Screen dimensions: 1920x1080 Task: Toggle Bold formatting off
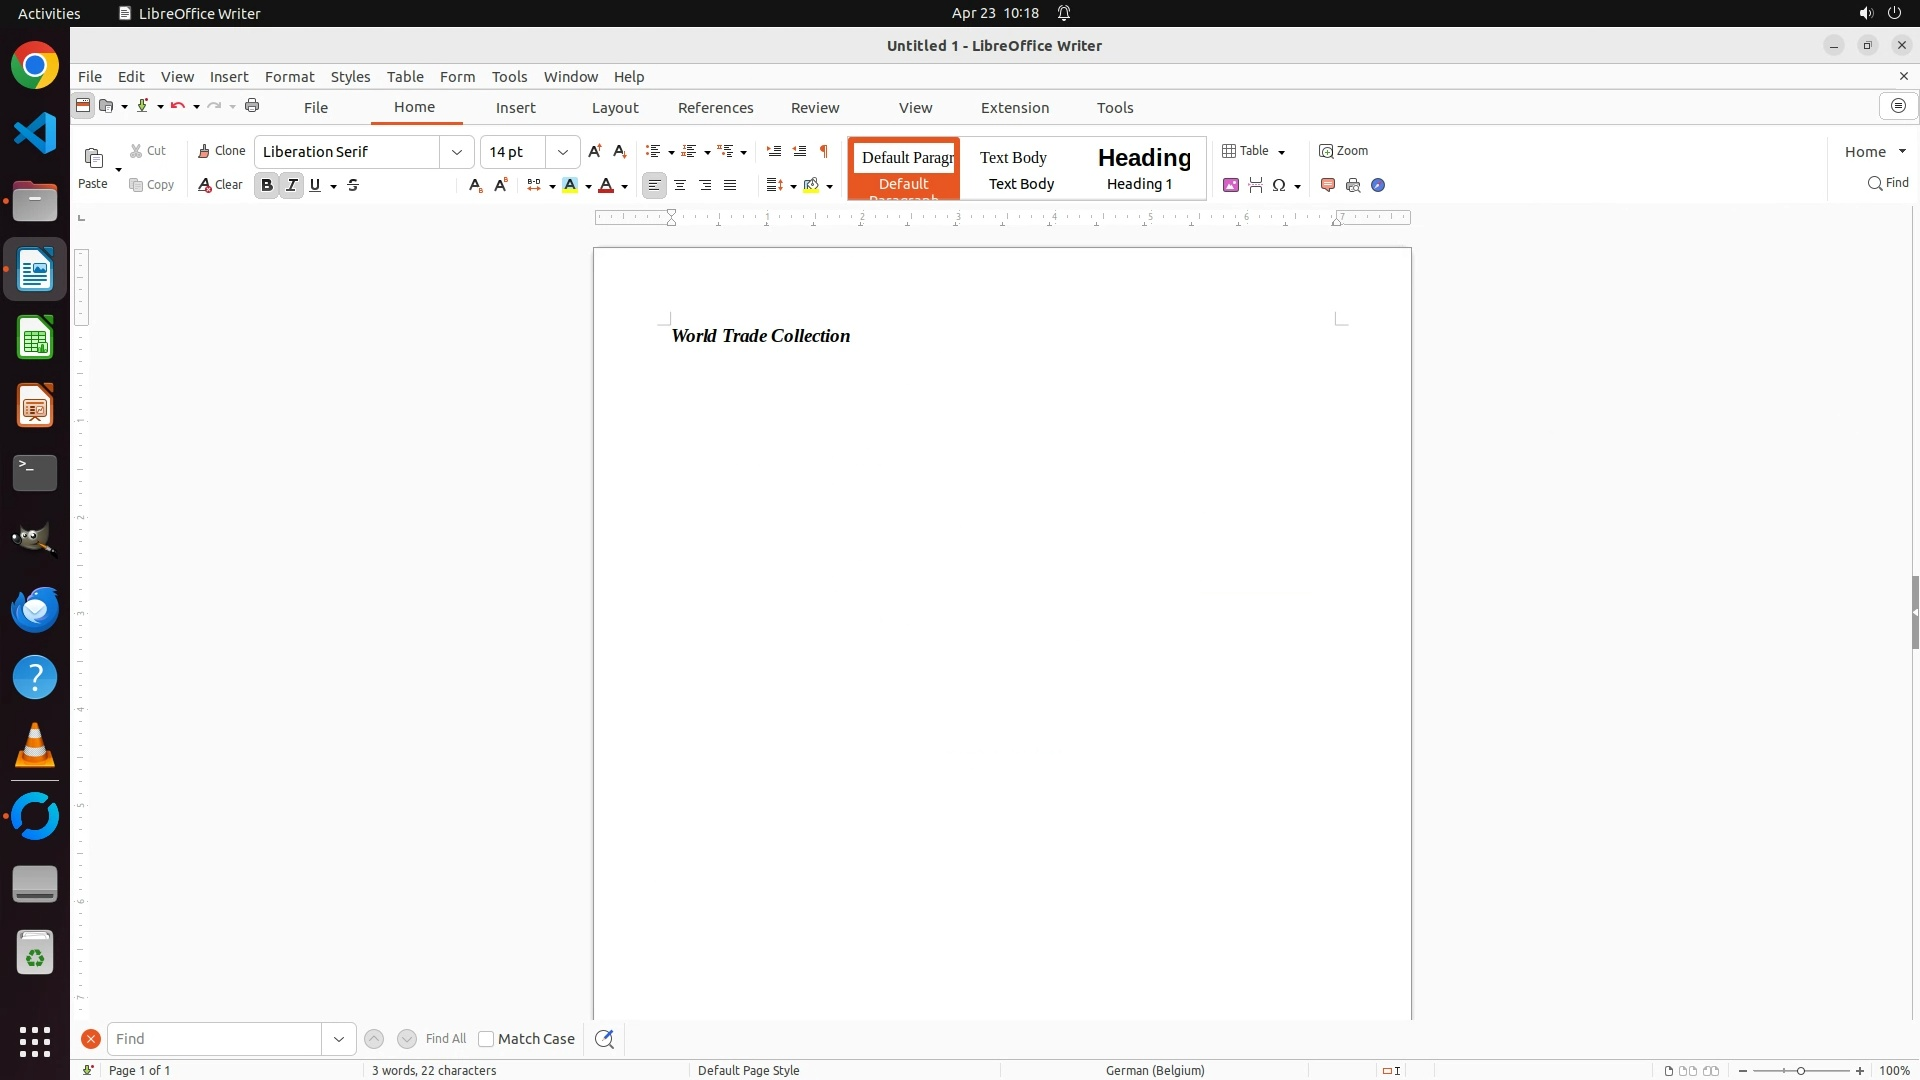click(x=266, y=185)
